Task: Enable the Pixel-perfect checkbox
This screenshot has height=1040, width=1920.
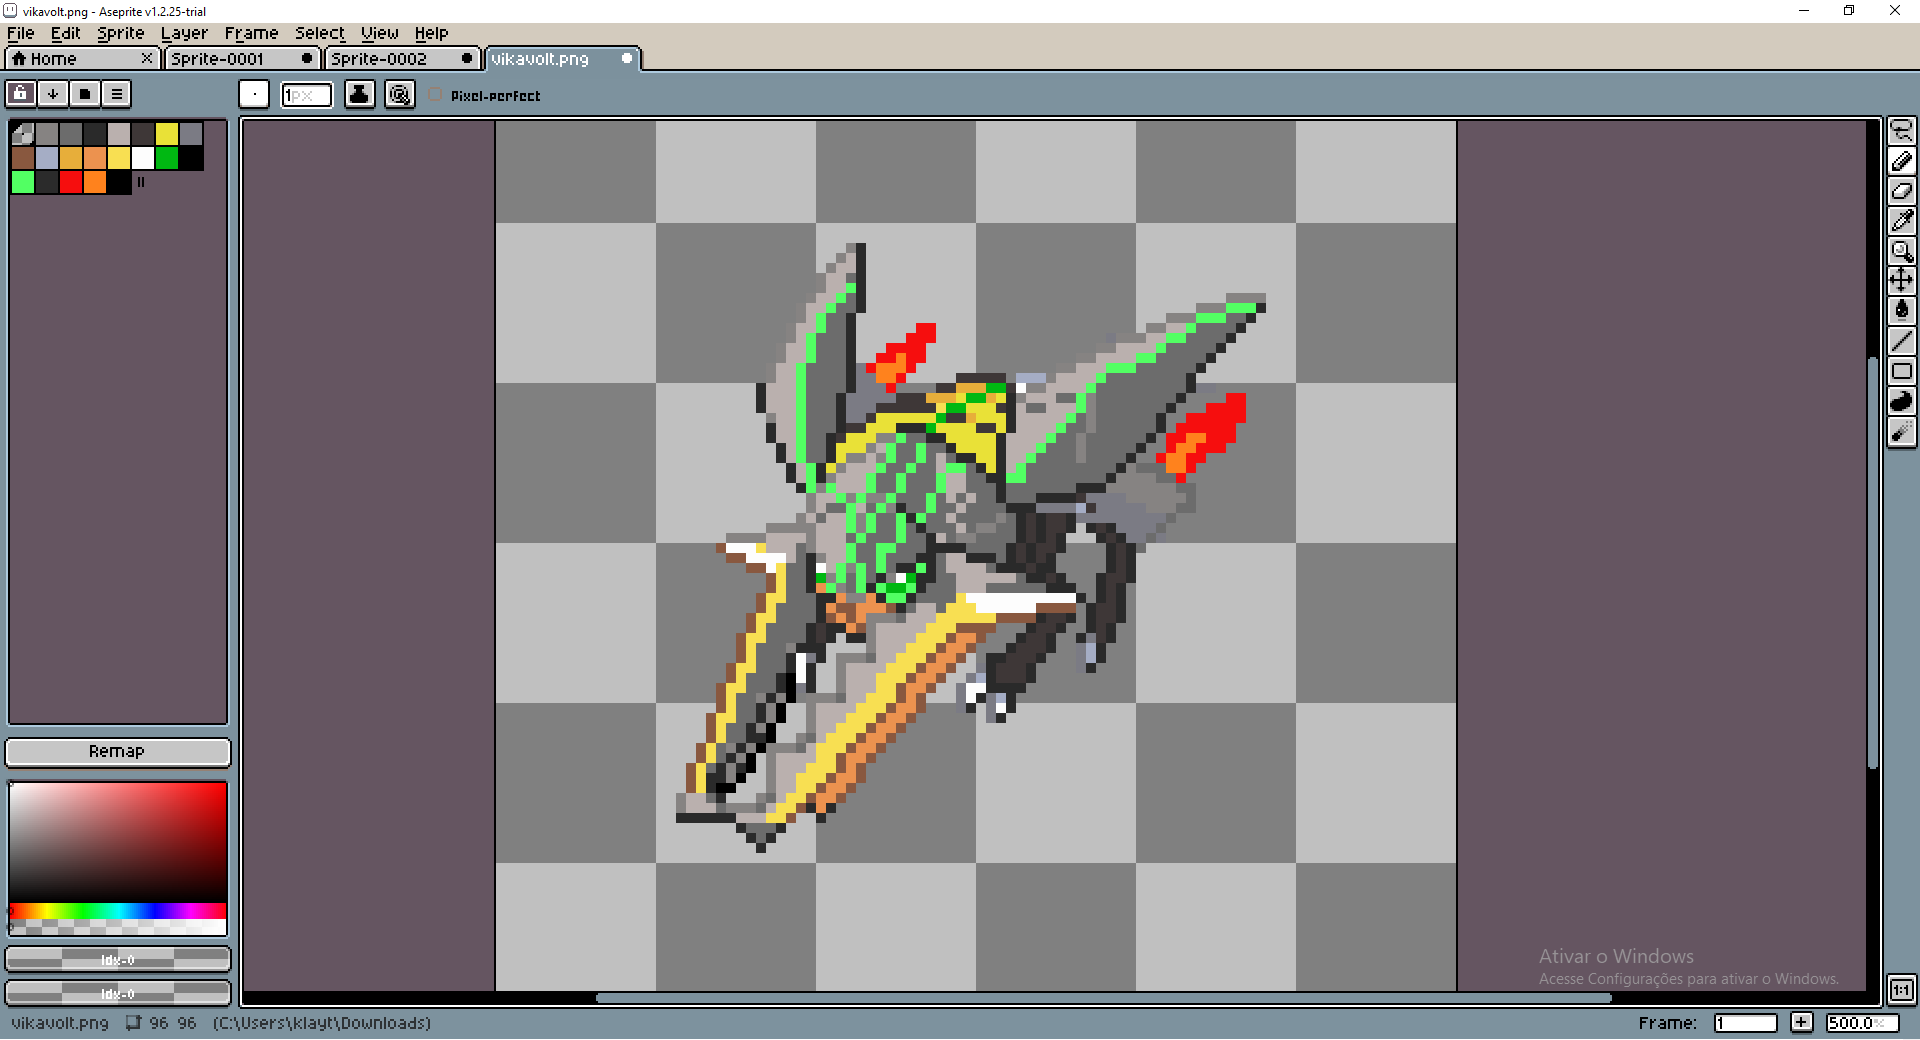Action: click(435, 95)
